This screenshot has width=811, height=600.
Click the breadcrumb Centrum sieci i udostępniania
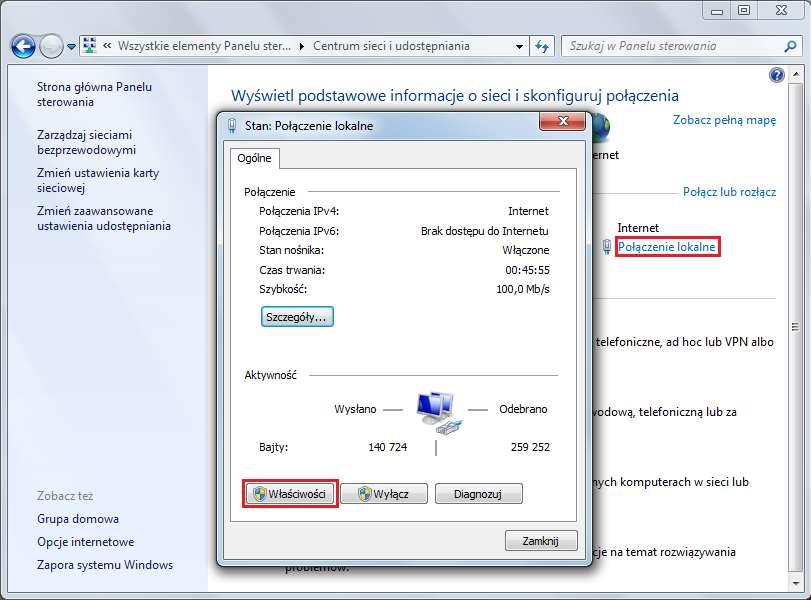point(391,46)
